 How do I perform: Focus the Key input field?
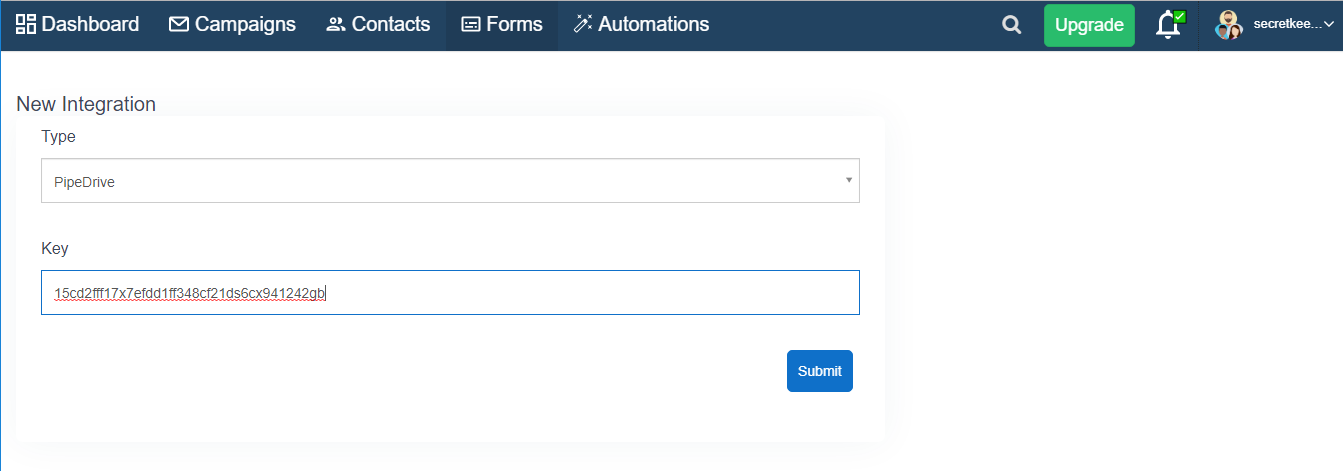(450, 293)
